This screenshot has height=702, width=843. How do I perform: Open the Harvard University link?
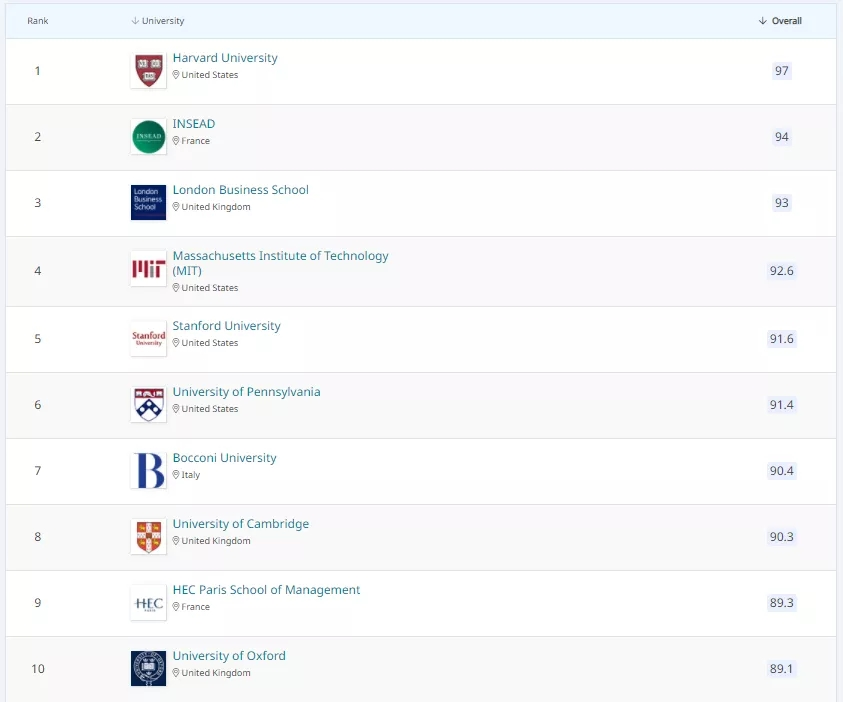(x=224, y=58)
